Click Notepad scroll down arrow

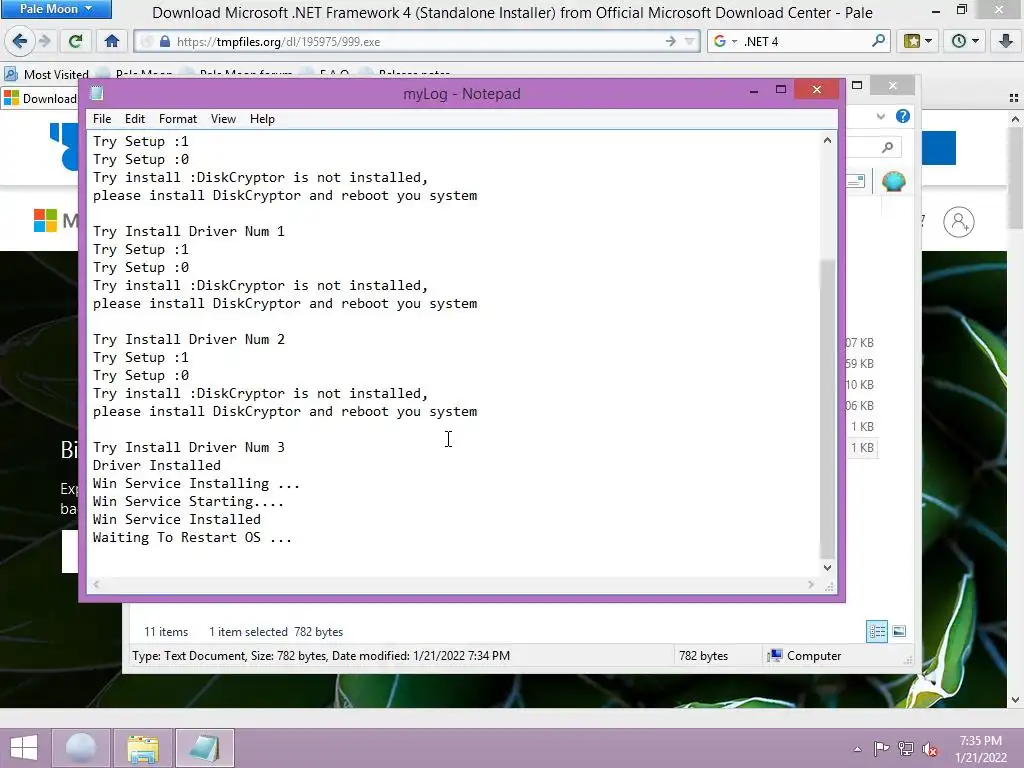click(827, 568)
